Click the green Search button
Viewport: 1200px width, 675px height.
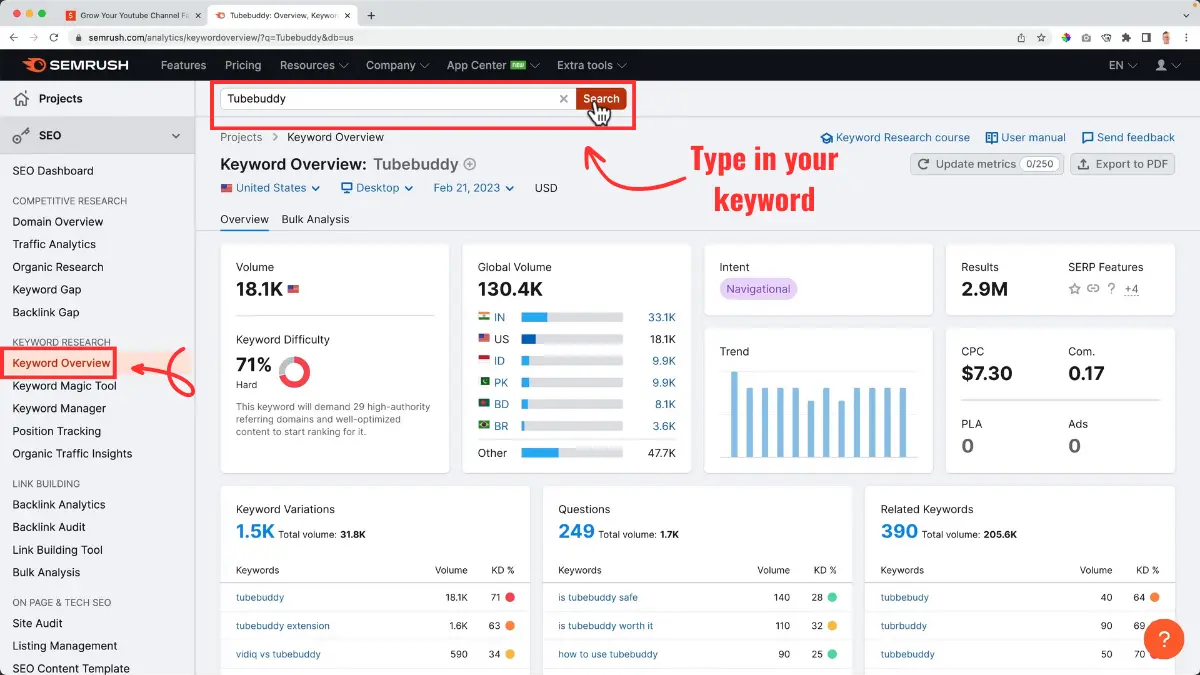tap(600, 99)
